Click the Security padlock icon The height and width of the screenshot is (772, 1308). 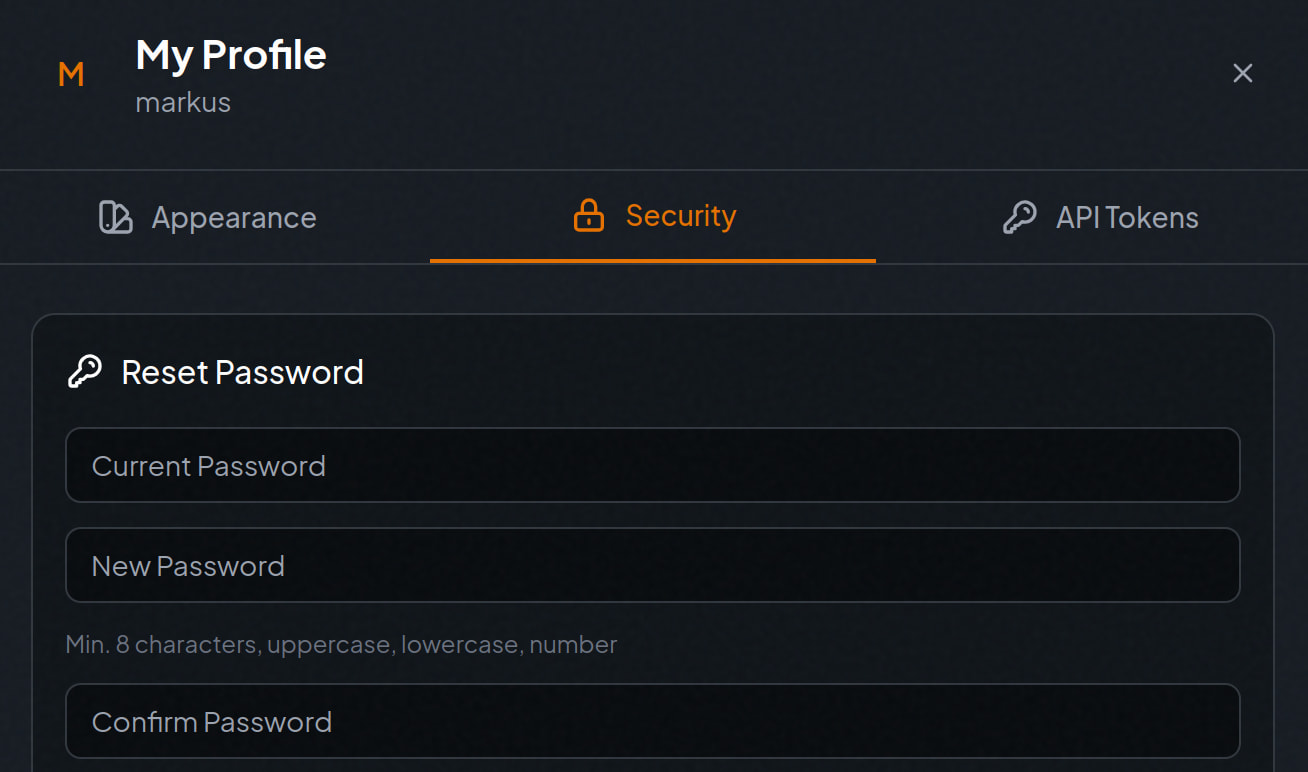(589, 216)
